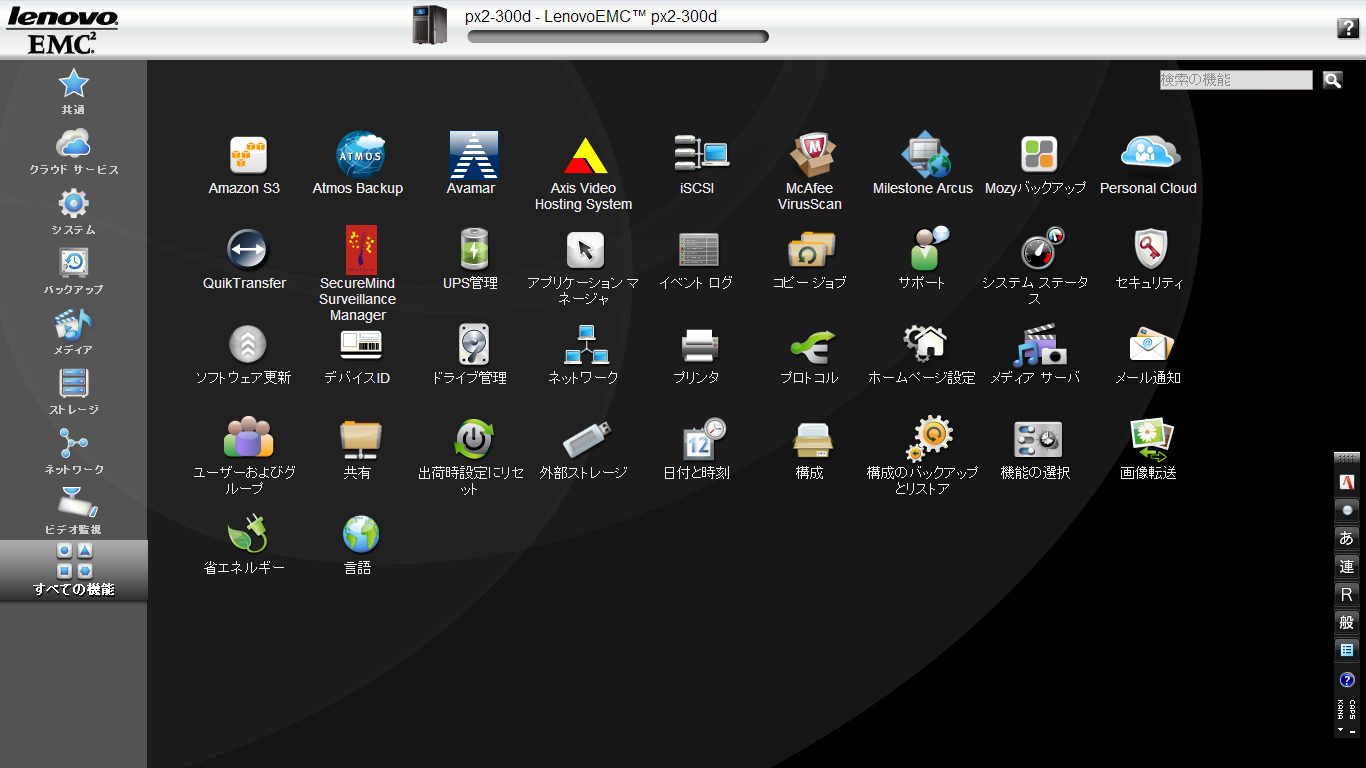The image size is (1366, 768).
Task: Select システム category in sidebar
Action: [x=73, y=211]
